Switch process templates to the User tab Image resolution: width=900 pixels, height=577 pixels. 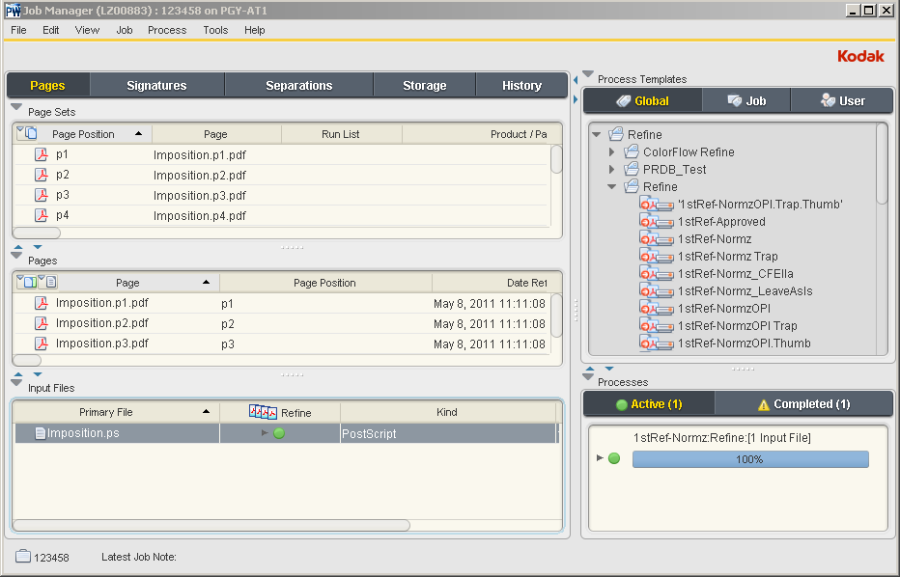coord(841,101)
